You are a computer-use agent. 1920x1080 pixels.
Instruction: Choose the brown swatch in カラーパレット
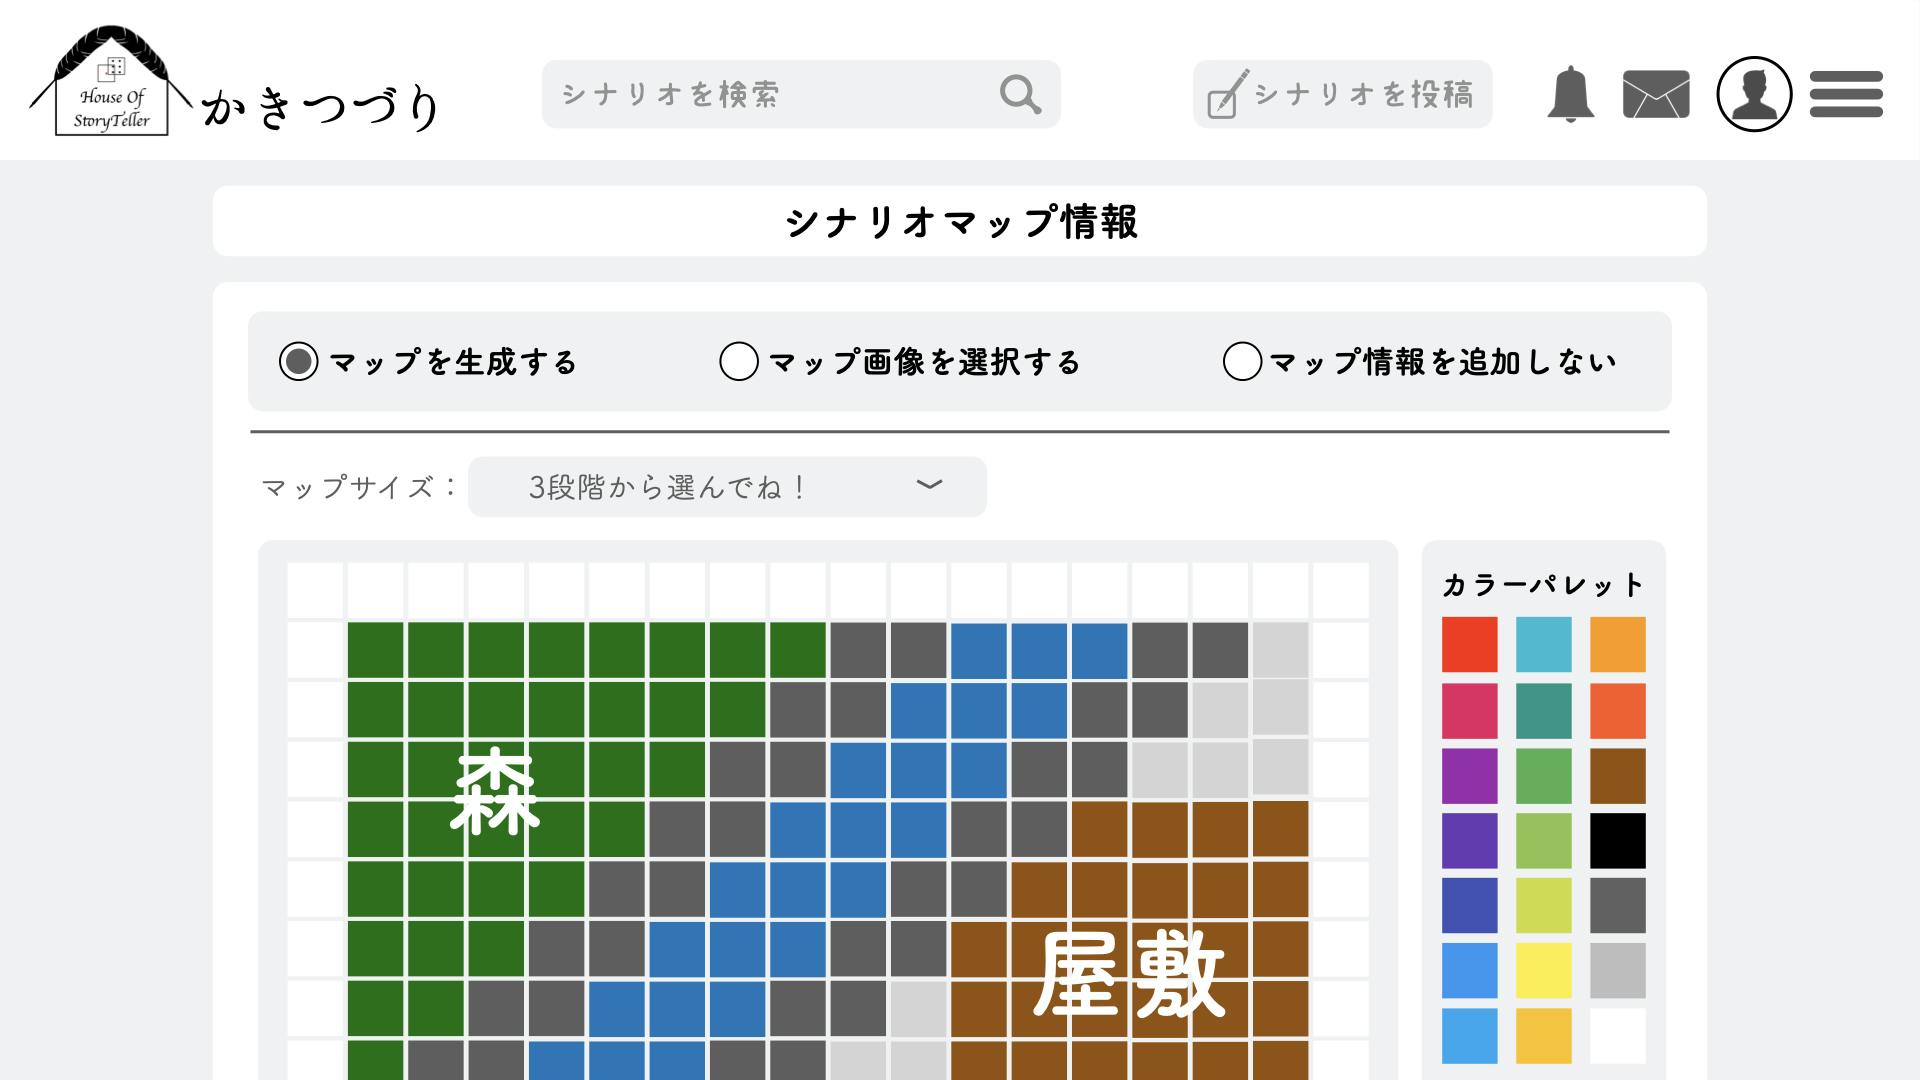(x=1617, y=775)
